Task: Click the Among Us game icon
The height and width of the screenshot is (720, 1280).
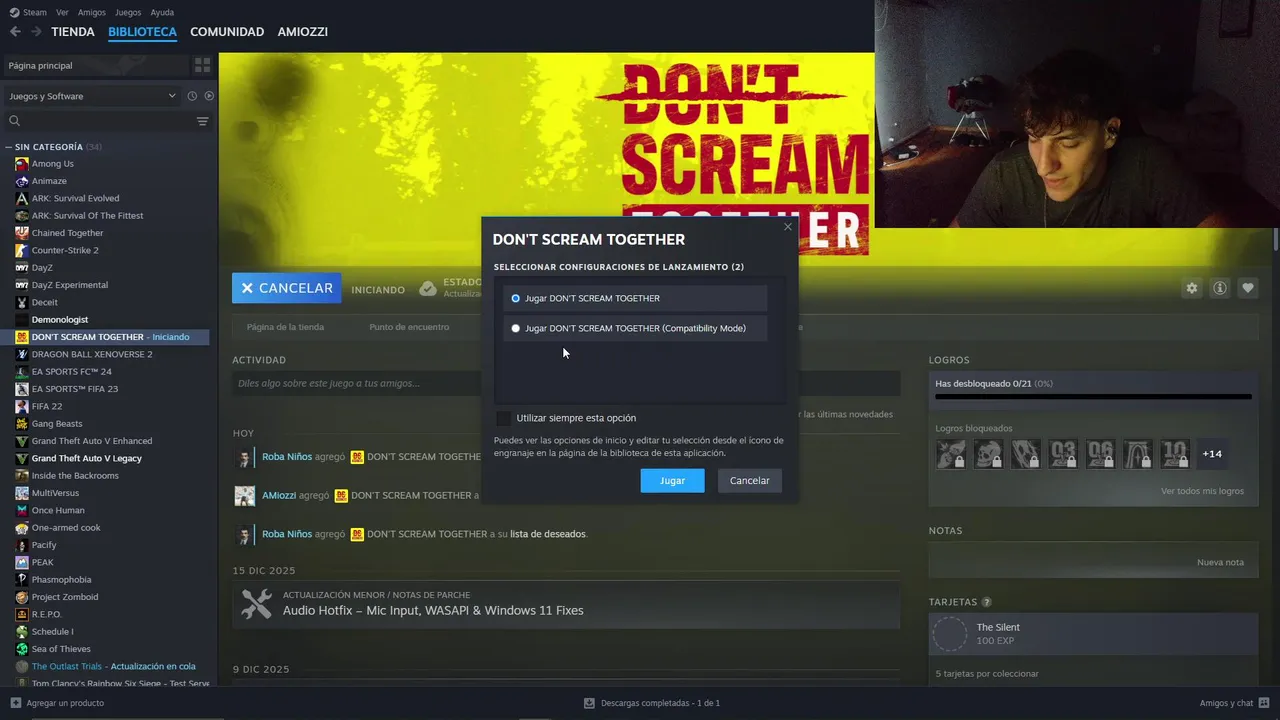Action: tap(22, 164)
